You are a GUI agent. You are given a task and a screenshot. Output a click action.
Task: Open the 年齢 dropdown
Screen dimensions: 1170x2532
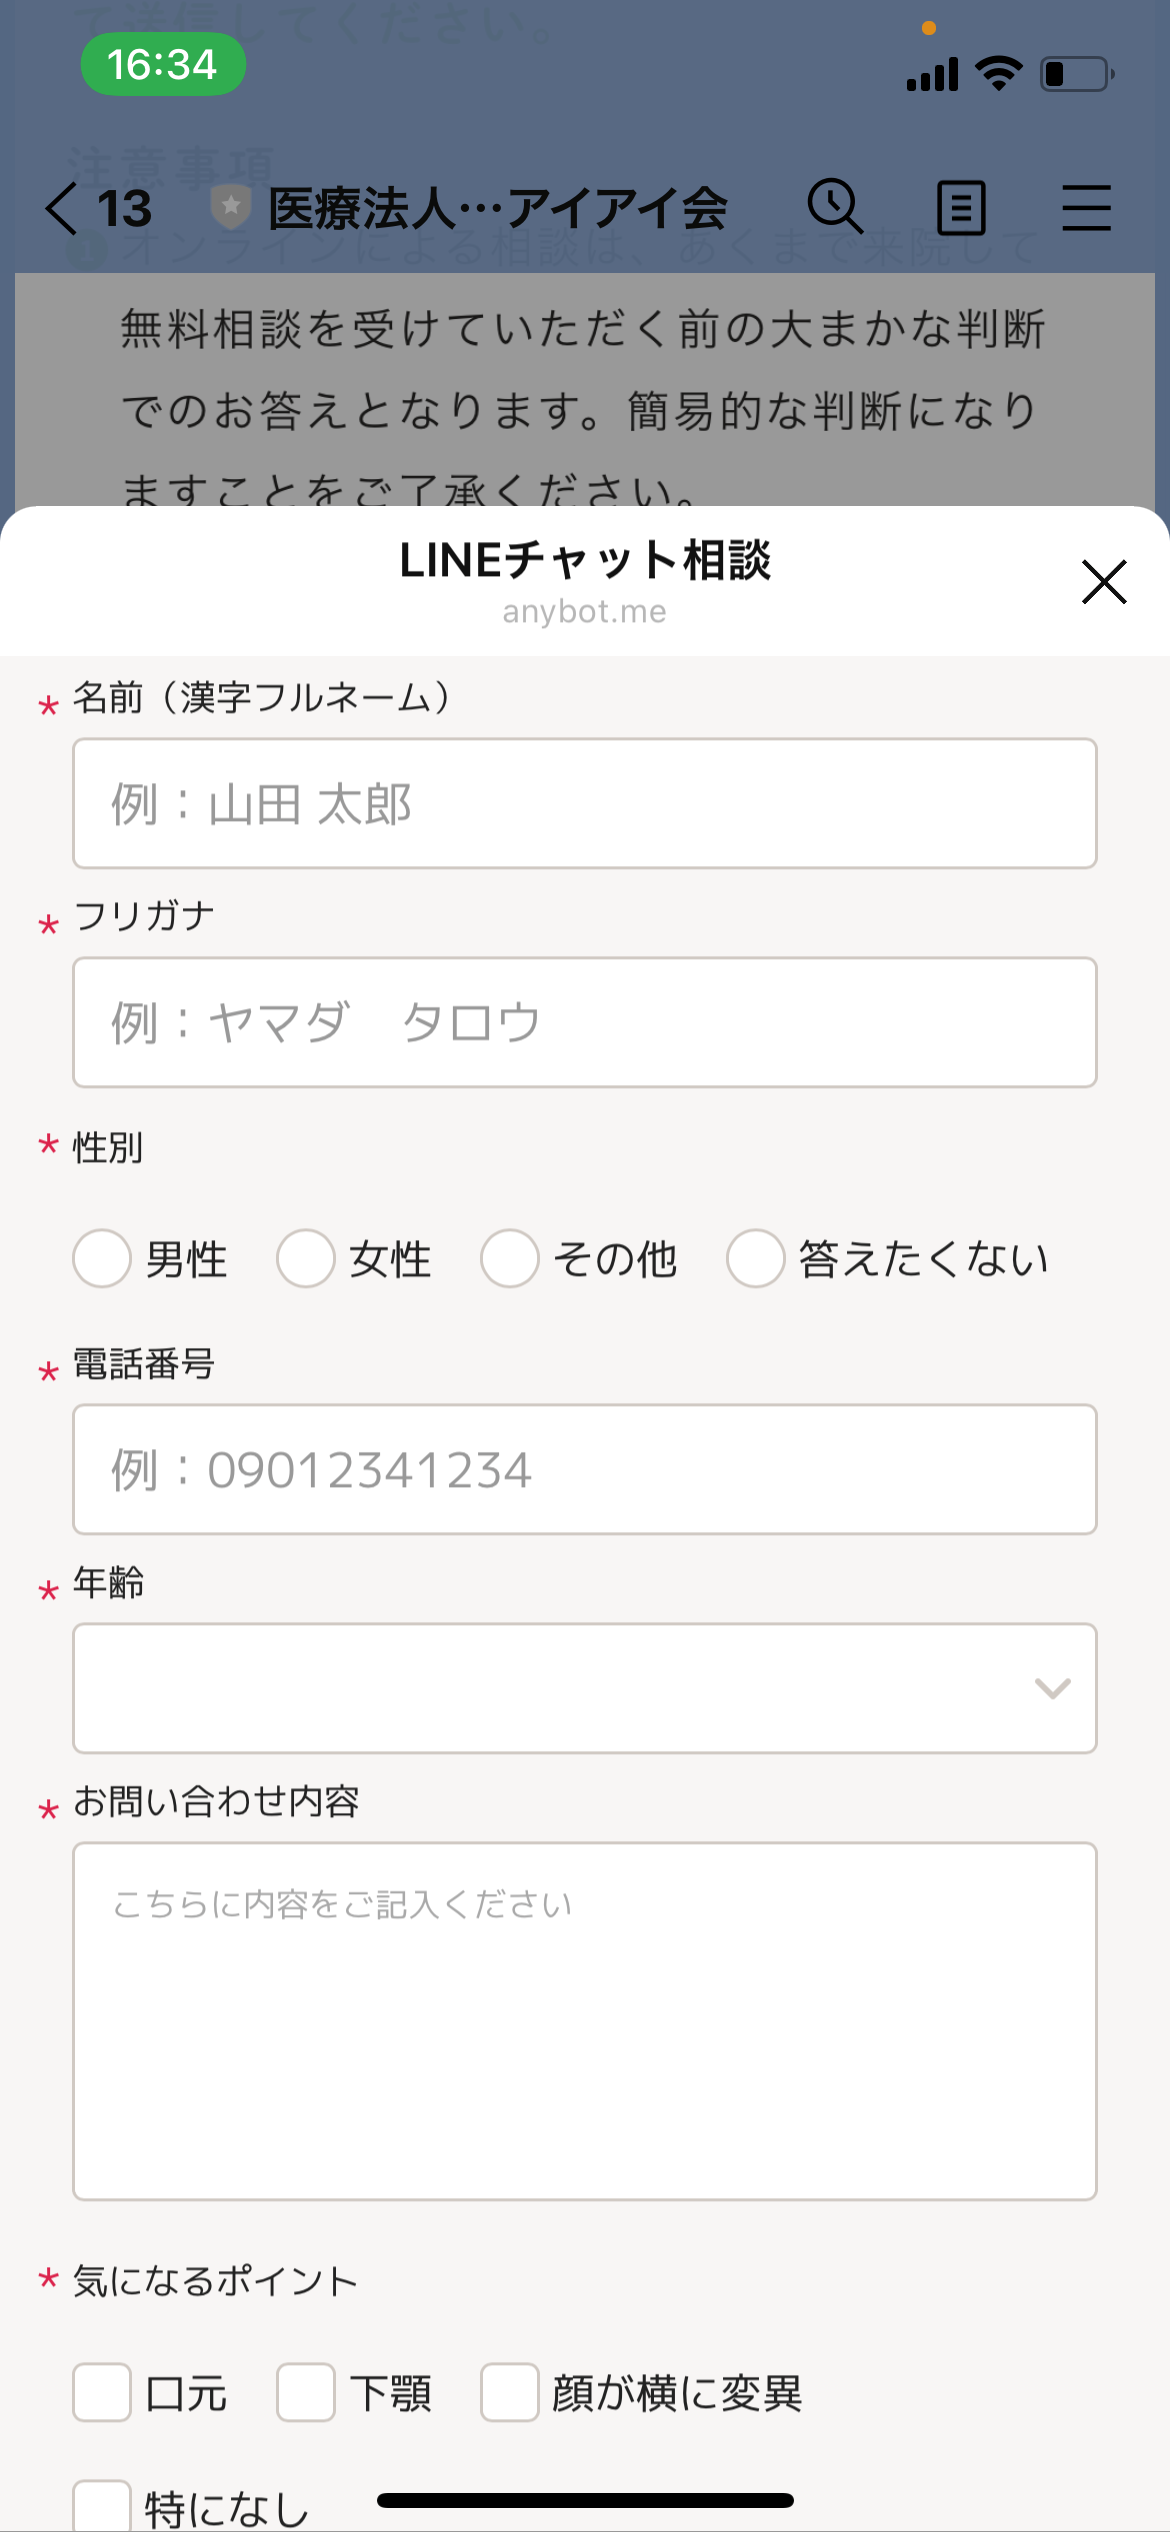(x=584, y=1688)
